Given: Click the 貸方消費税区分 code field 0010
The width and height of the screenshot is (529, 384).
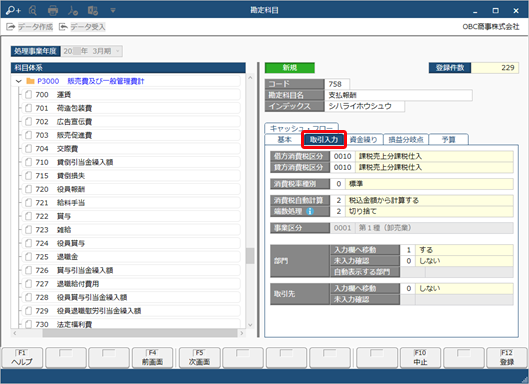Looking at the screenshot, I should pyautogui.click(x=342, y=167).
